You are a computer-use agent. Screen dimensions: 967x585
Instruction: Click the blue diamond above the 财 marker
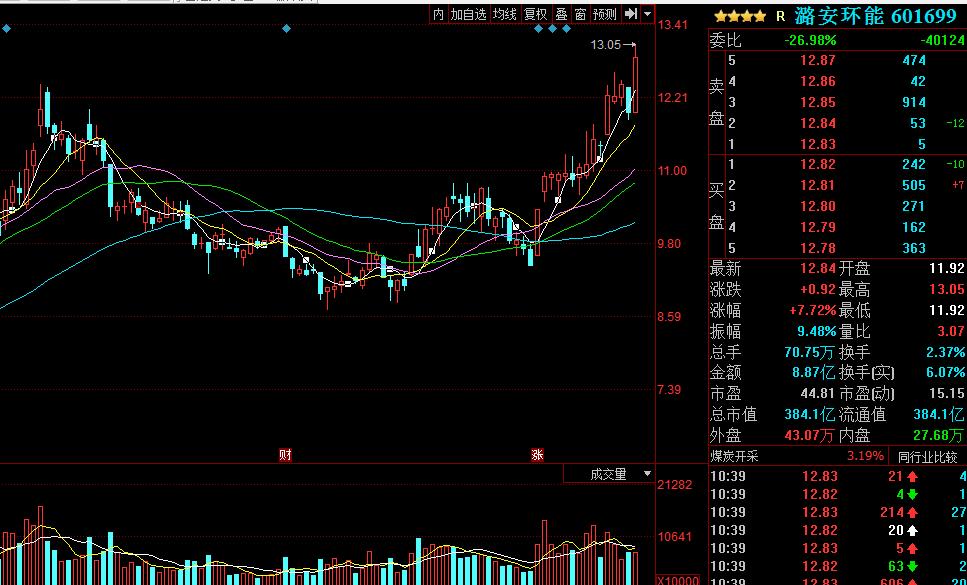(x=286, y=28)
